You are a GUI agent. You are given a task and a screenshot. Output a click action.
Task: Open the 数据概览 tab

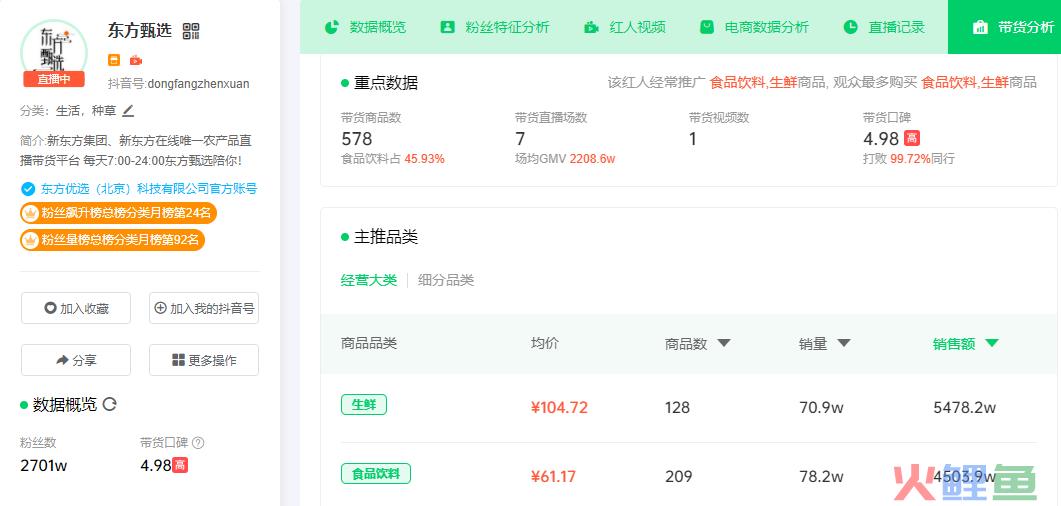pos(365,27)
